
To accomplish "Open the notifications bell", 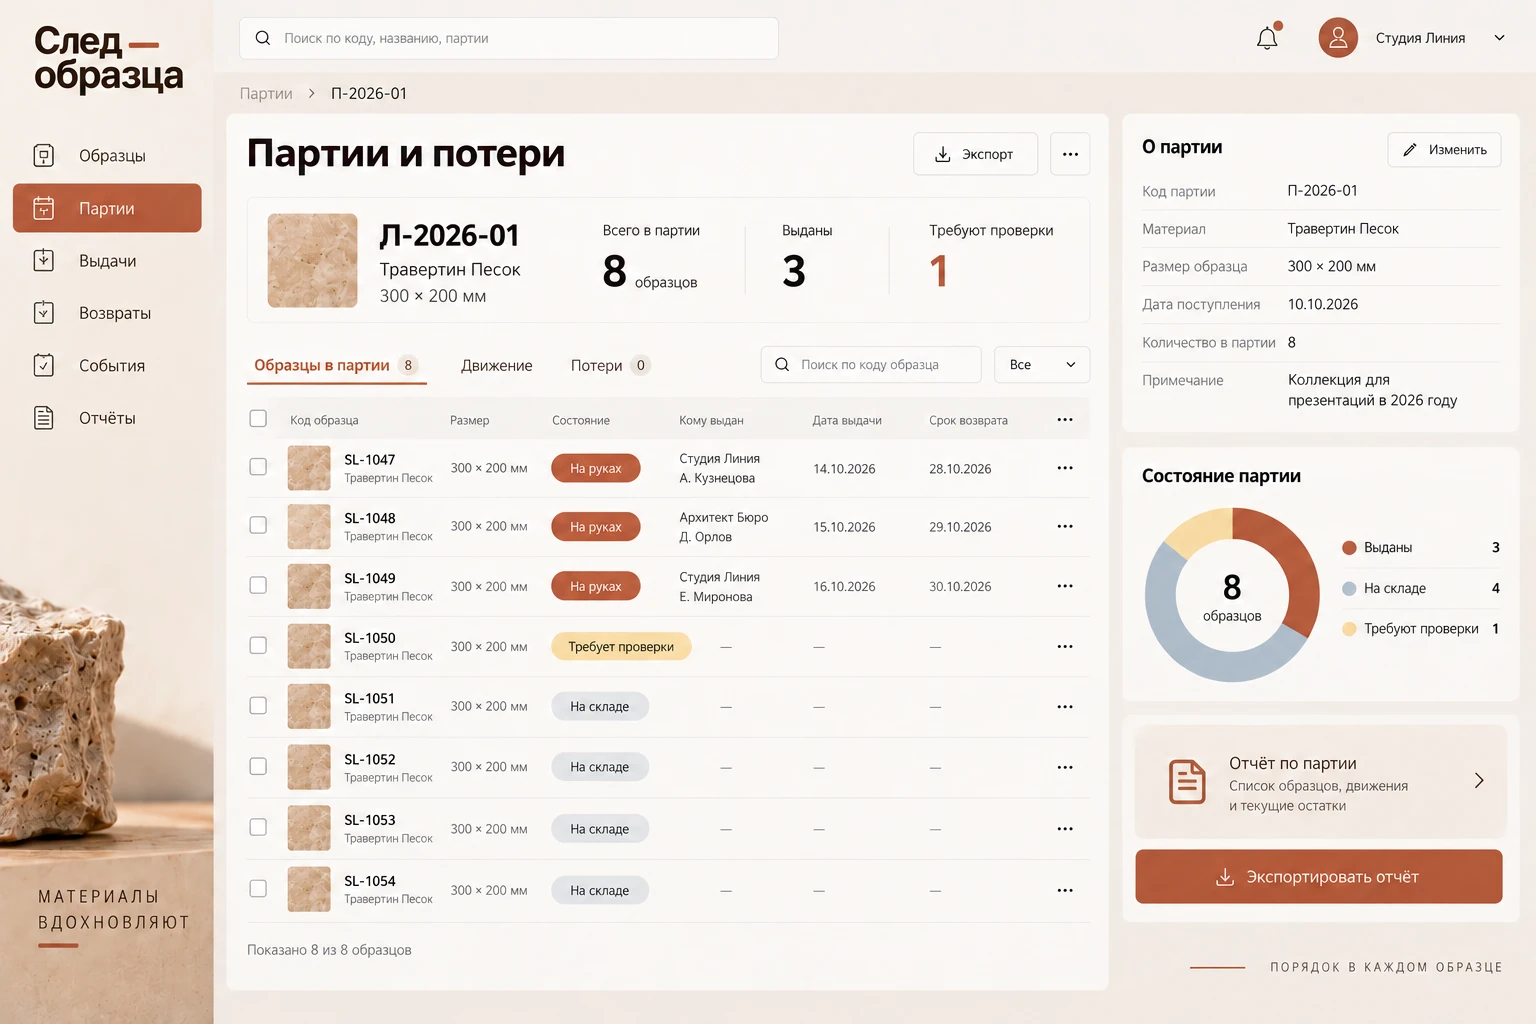I will 1267,38.
